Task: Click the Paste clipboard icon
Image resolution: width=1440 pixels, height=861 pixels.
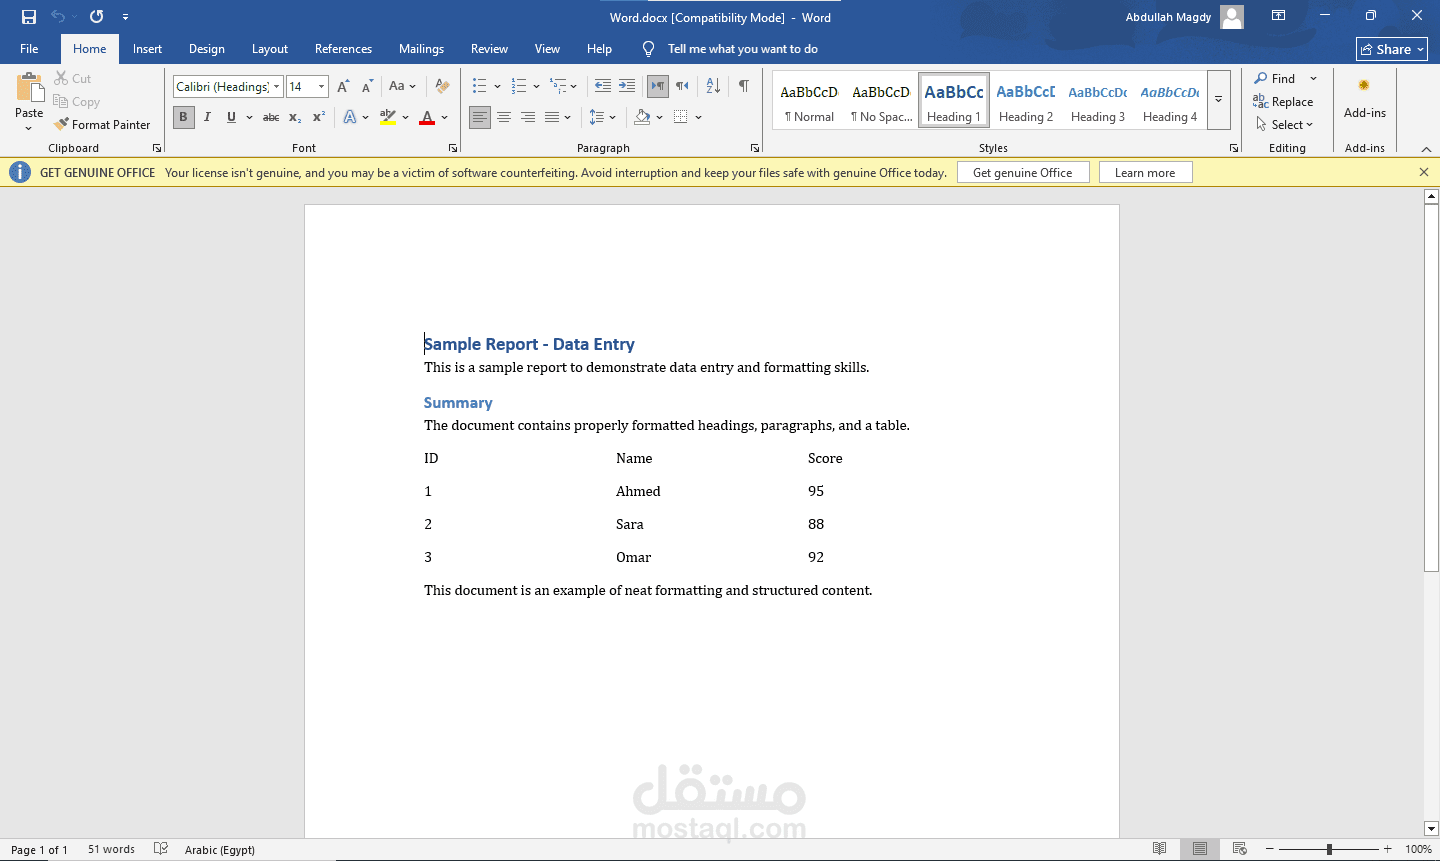Action: 30,88
